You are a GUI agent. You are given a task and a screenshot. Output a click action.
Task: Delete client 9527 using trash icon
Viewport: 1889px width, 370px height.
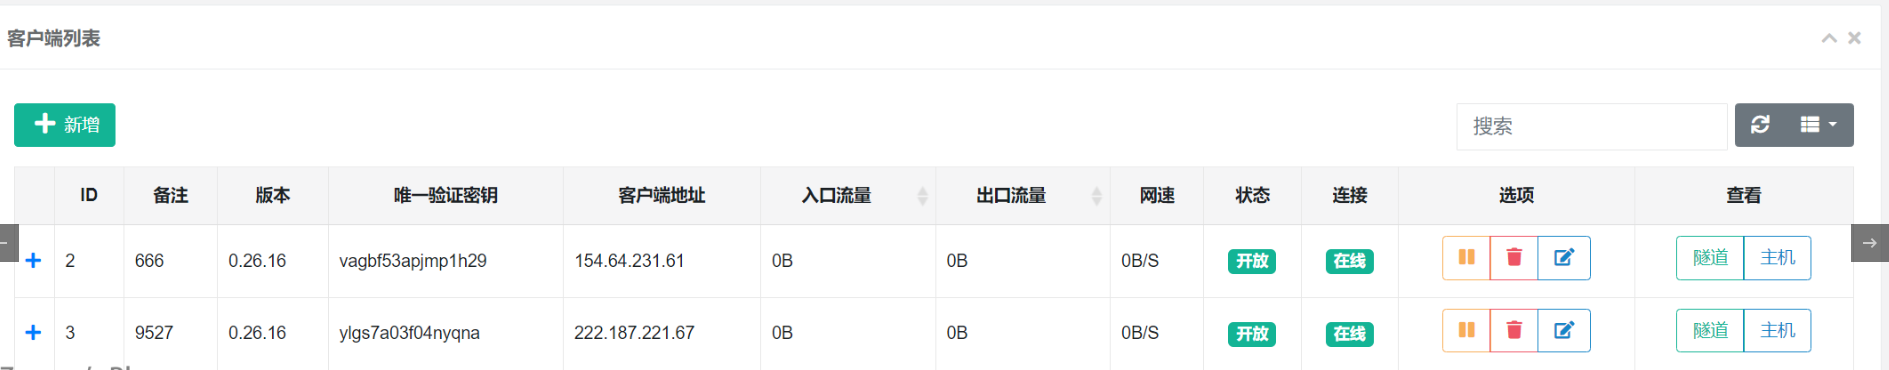click(1514, 331)
